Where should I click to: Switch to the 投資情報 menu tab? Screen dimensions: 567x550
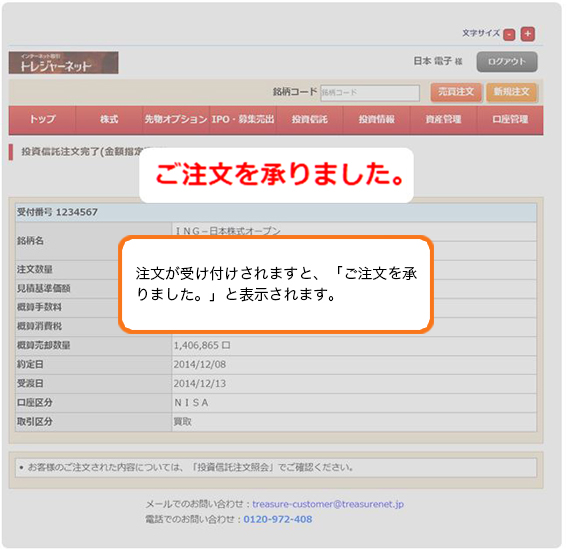coord(376,120)
